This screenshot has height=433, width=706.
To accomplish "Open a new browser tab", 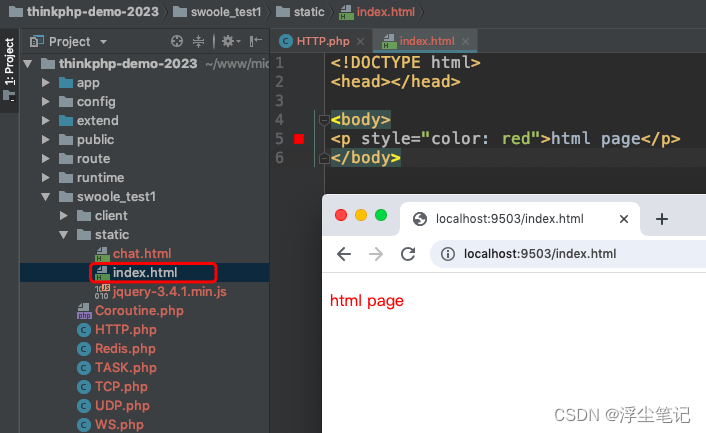I will (x=662, y=219).
